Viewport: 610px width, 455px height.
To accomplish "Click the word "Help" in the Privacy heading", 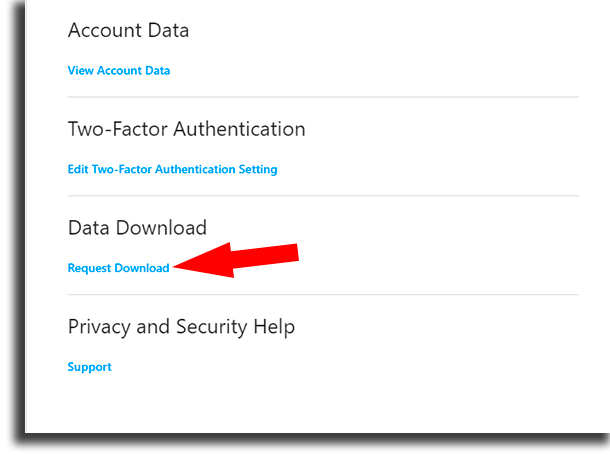I will tap(274, 327).
